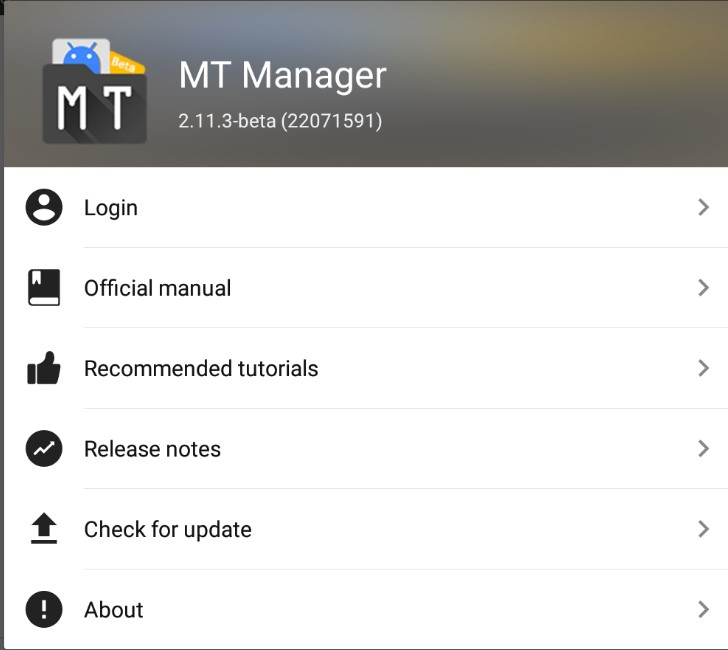The height and width of the screenshot is (650, 728).
Task: Click the arrow at the About row
Action: click(x=703, y=609)
